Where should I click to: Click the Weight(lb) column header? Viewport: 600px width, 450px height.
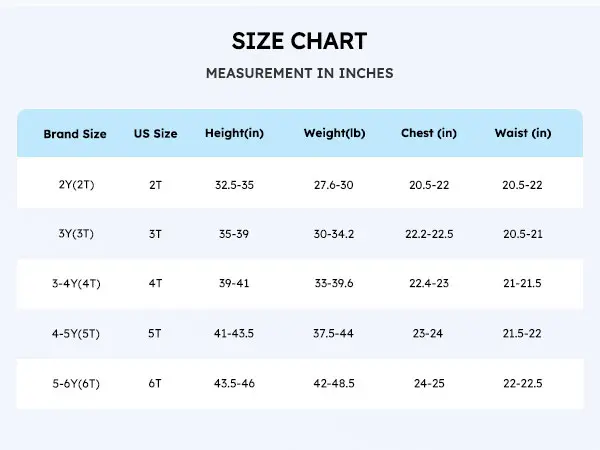[x=335, y=134]
